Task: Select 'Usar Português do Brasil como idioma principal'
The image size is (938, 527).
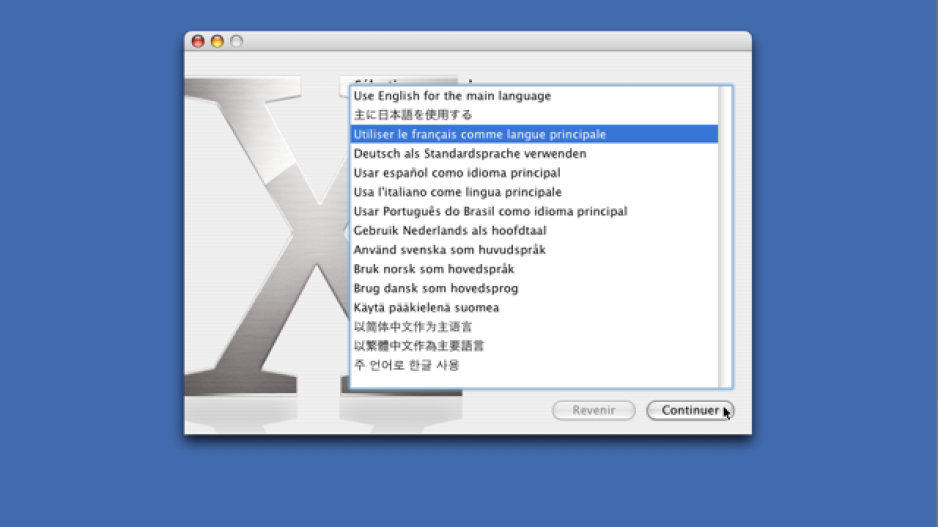Action: pyautogui.click(x=534, y=211)
